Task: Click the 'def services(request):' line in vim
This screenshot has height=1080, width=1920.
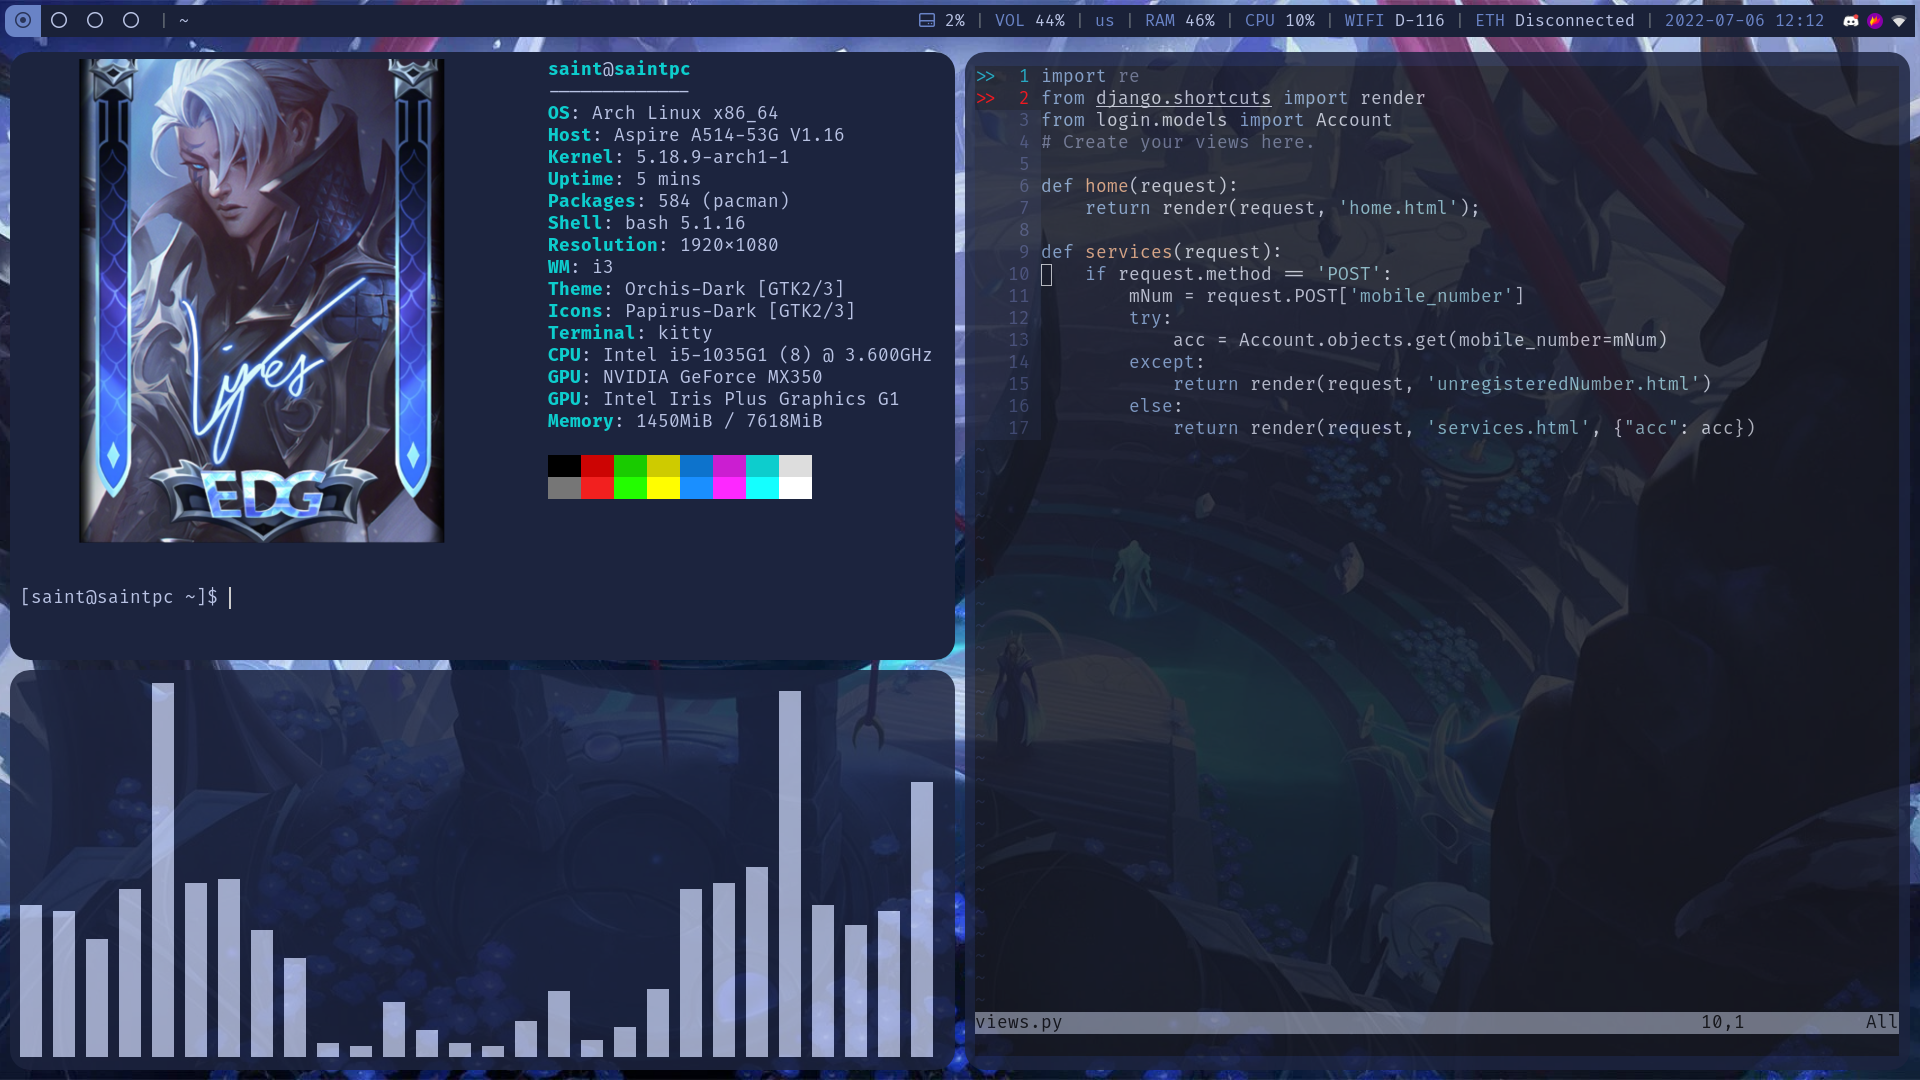Action: (x=1161, y=252)
